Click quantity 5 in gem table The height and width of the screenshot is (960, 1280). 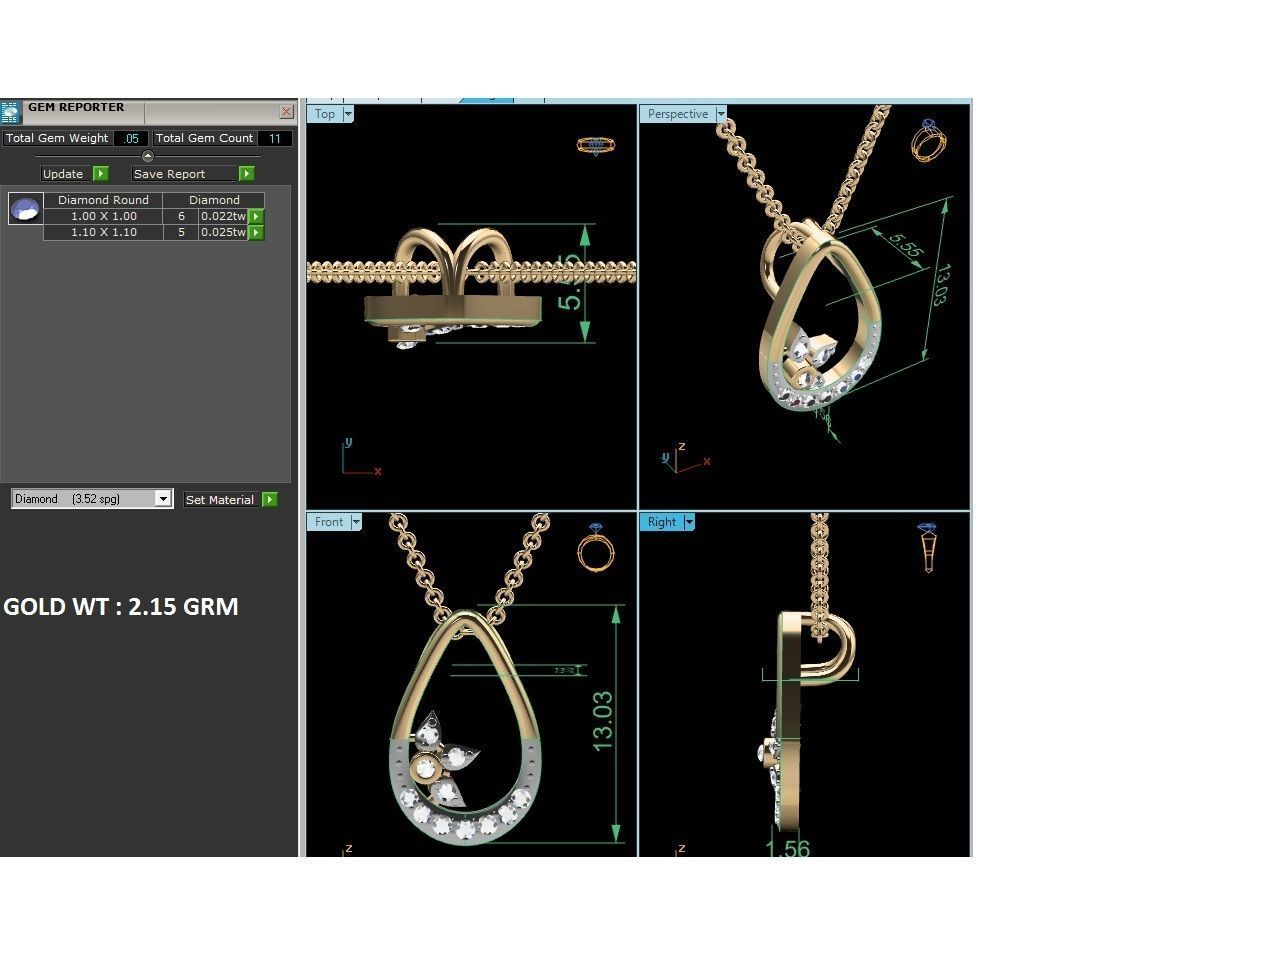coord(181,232)
